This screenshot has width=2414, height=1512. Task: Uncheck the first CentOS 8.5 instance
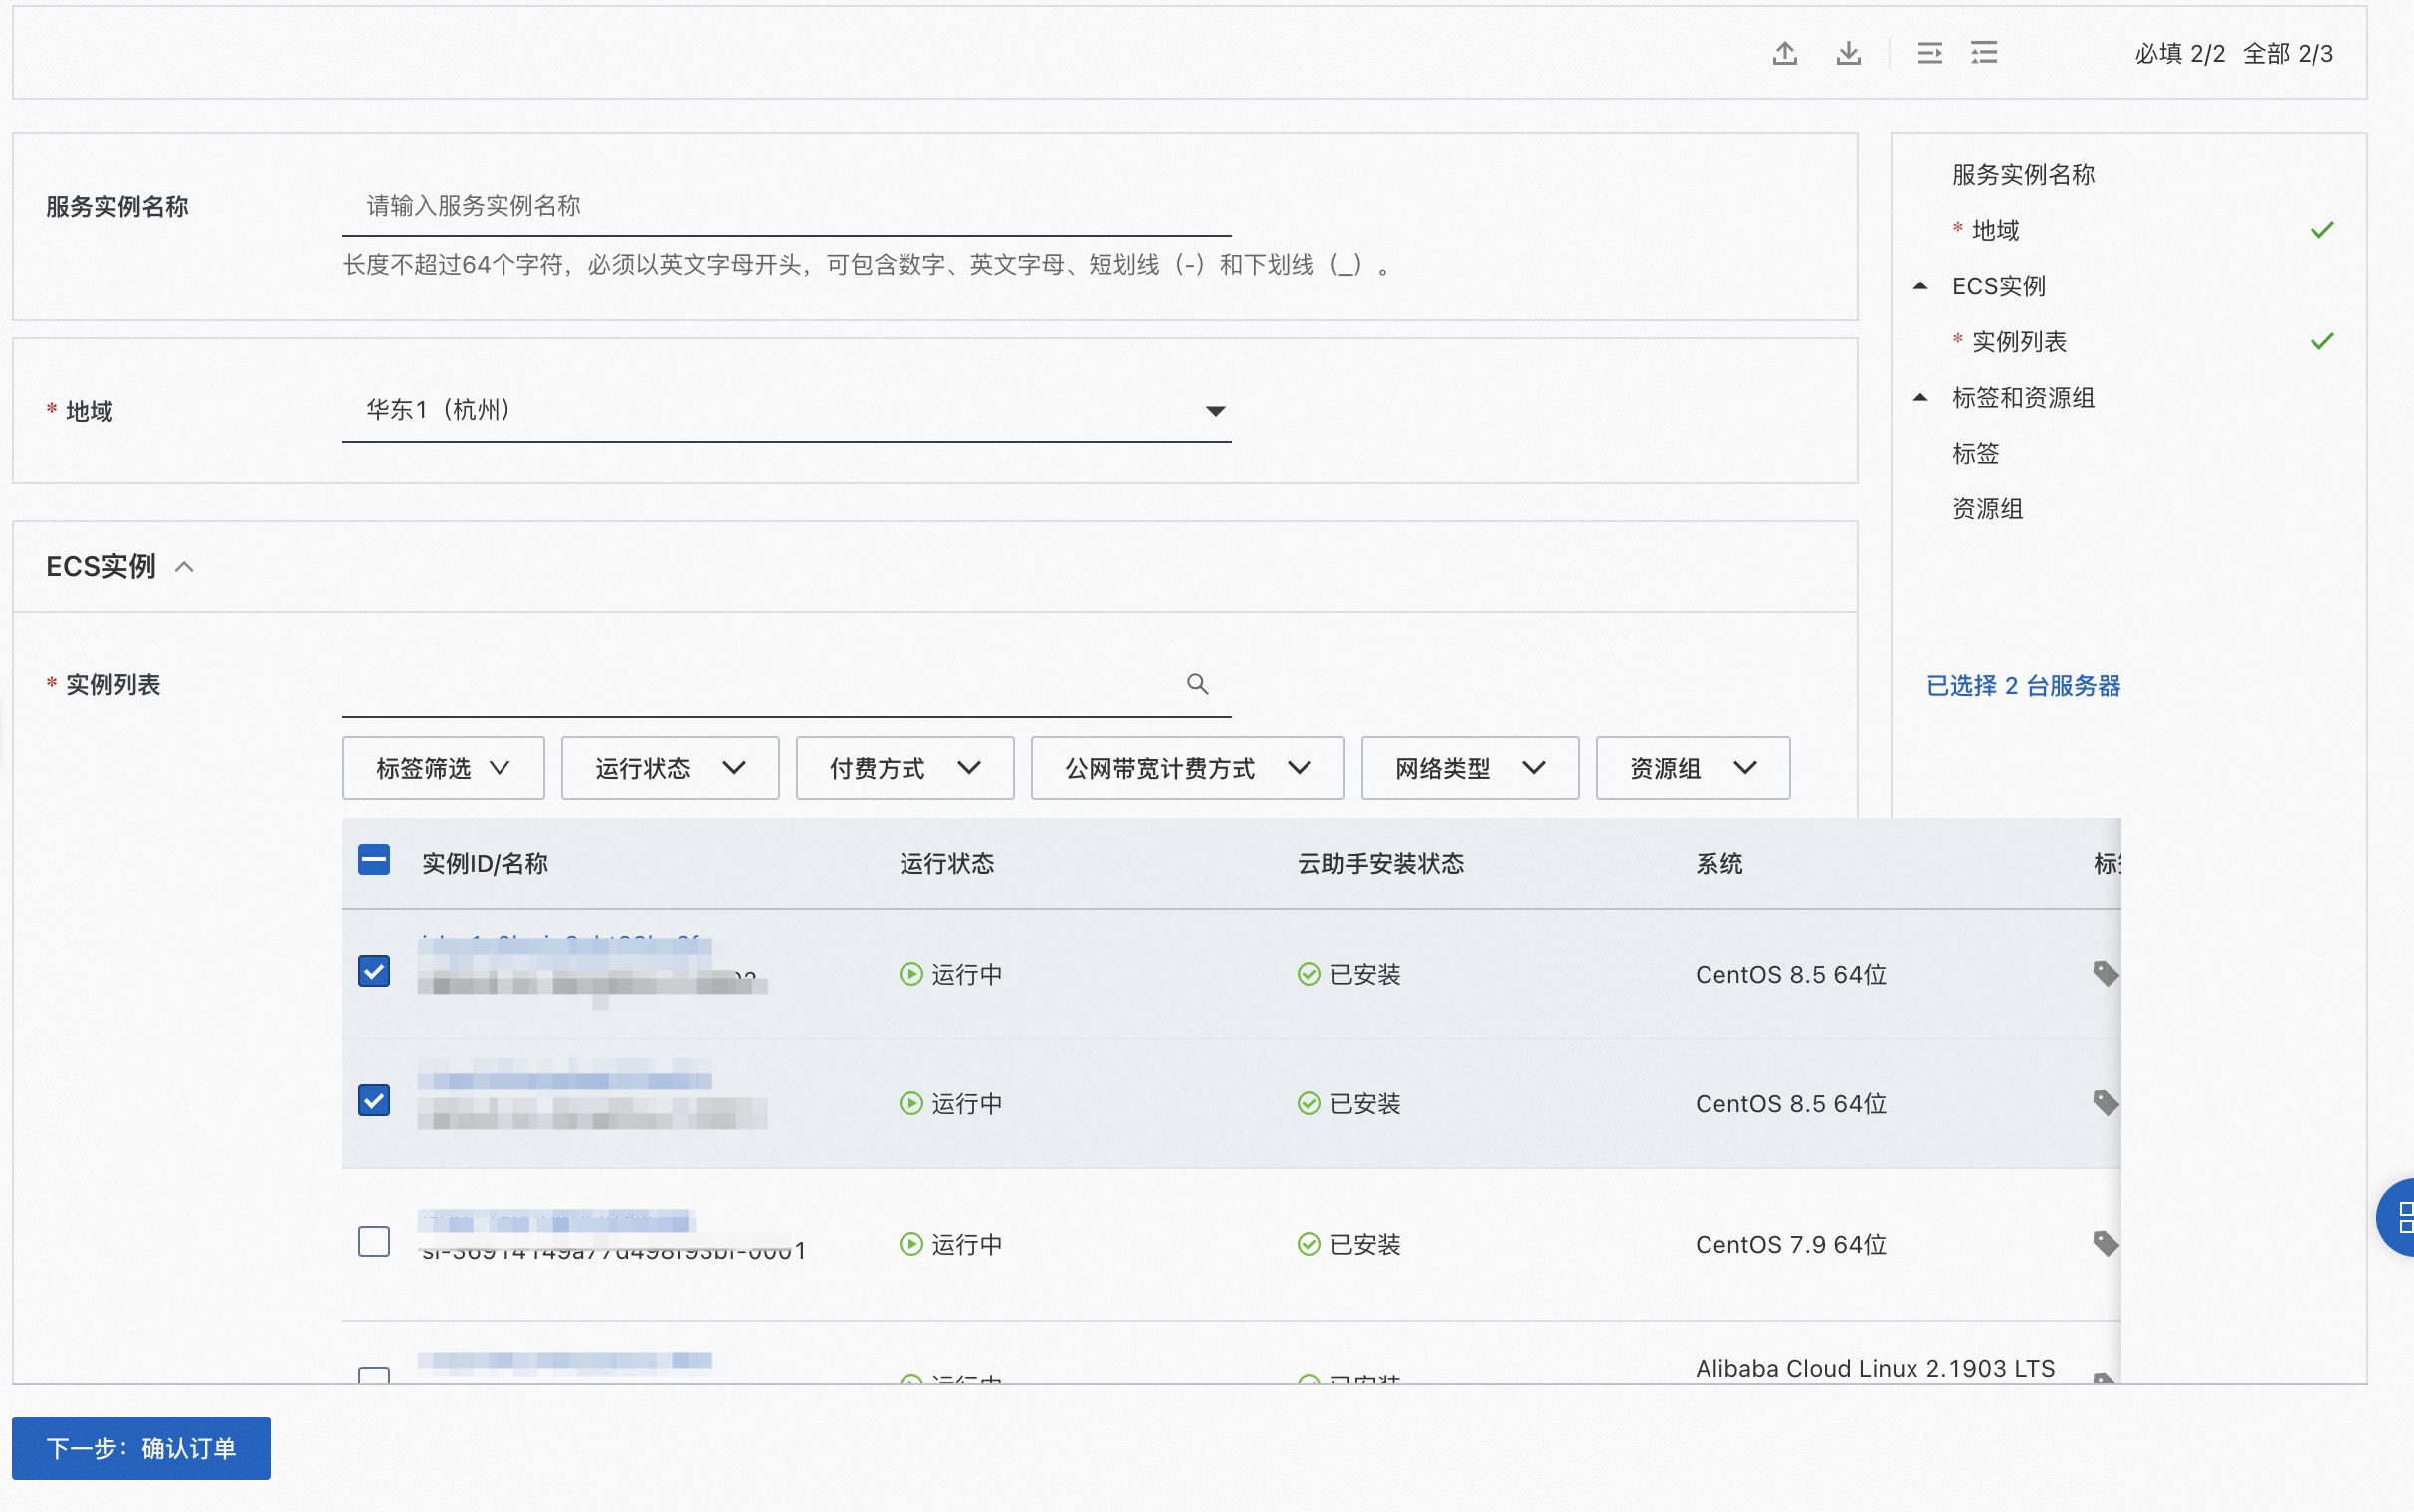click(x=374, y=971)
